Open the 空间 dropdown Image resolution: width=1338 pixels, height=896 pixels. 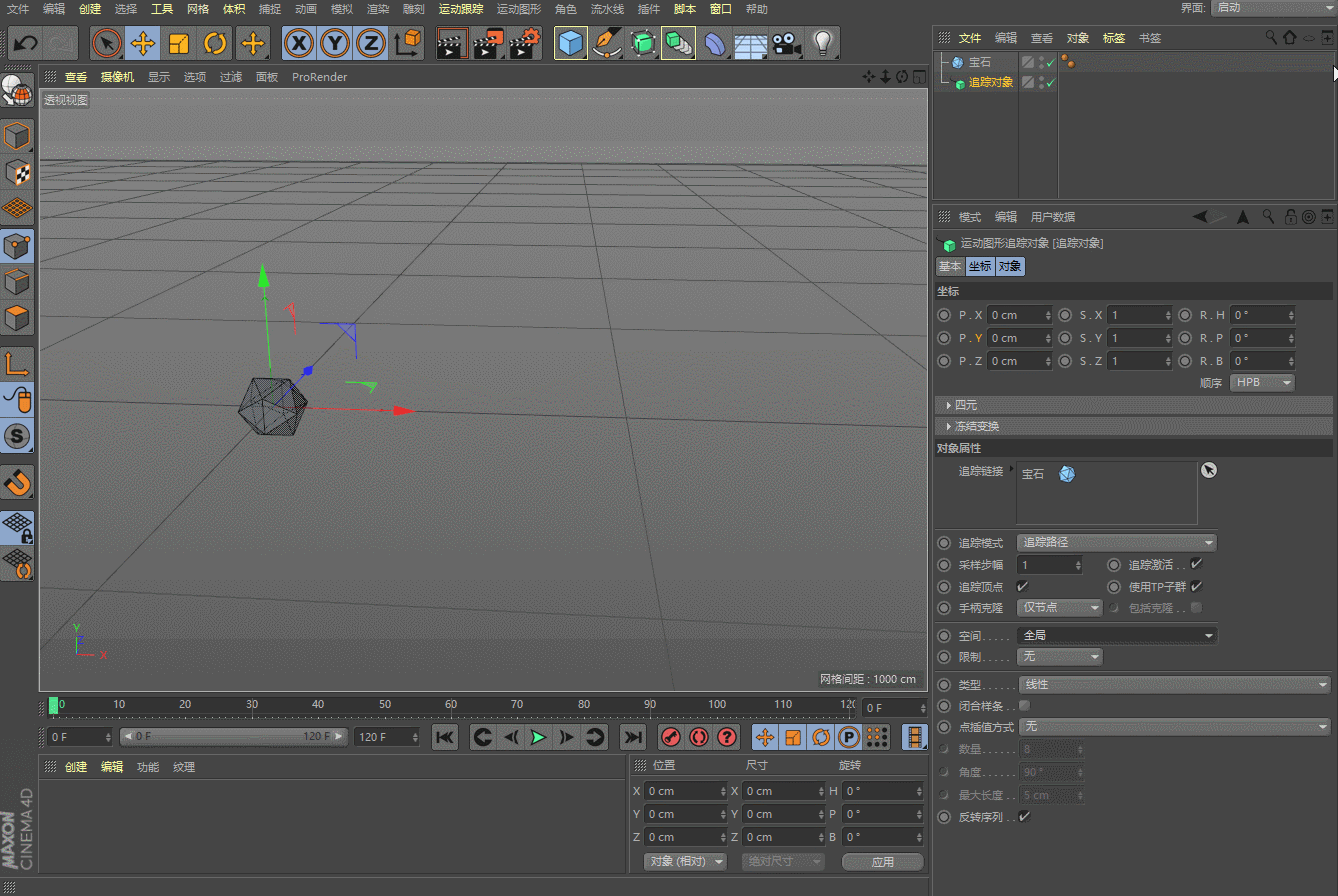[x=1116, y=635]
